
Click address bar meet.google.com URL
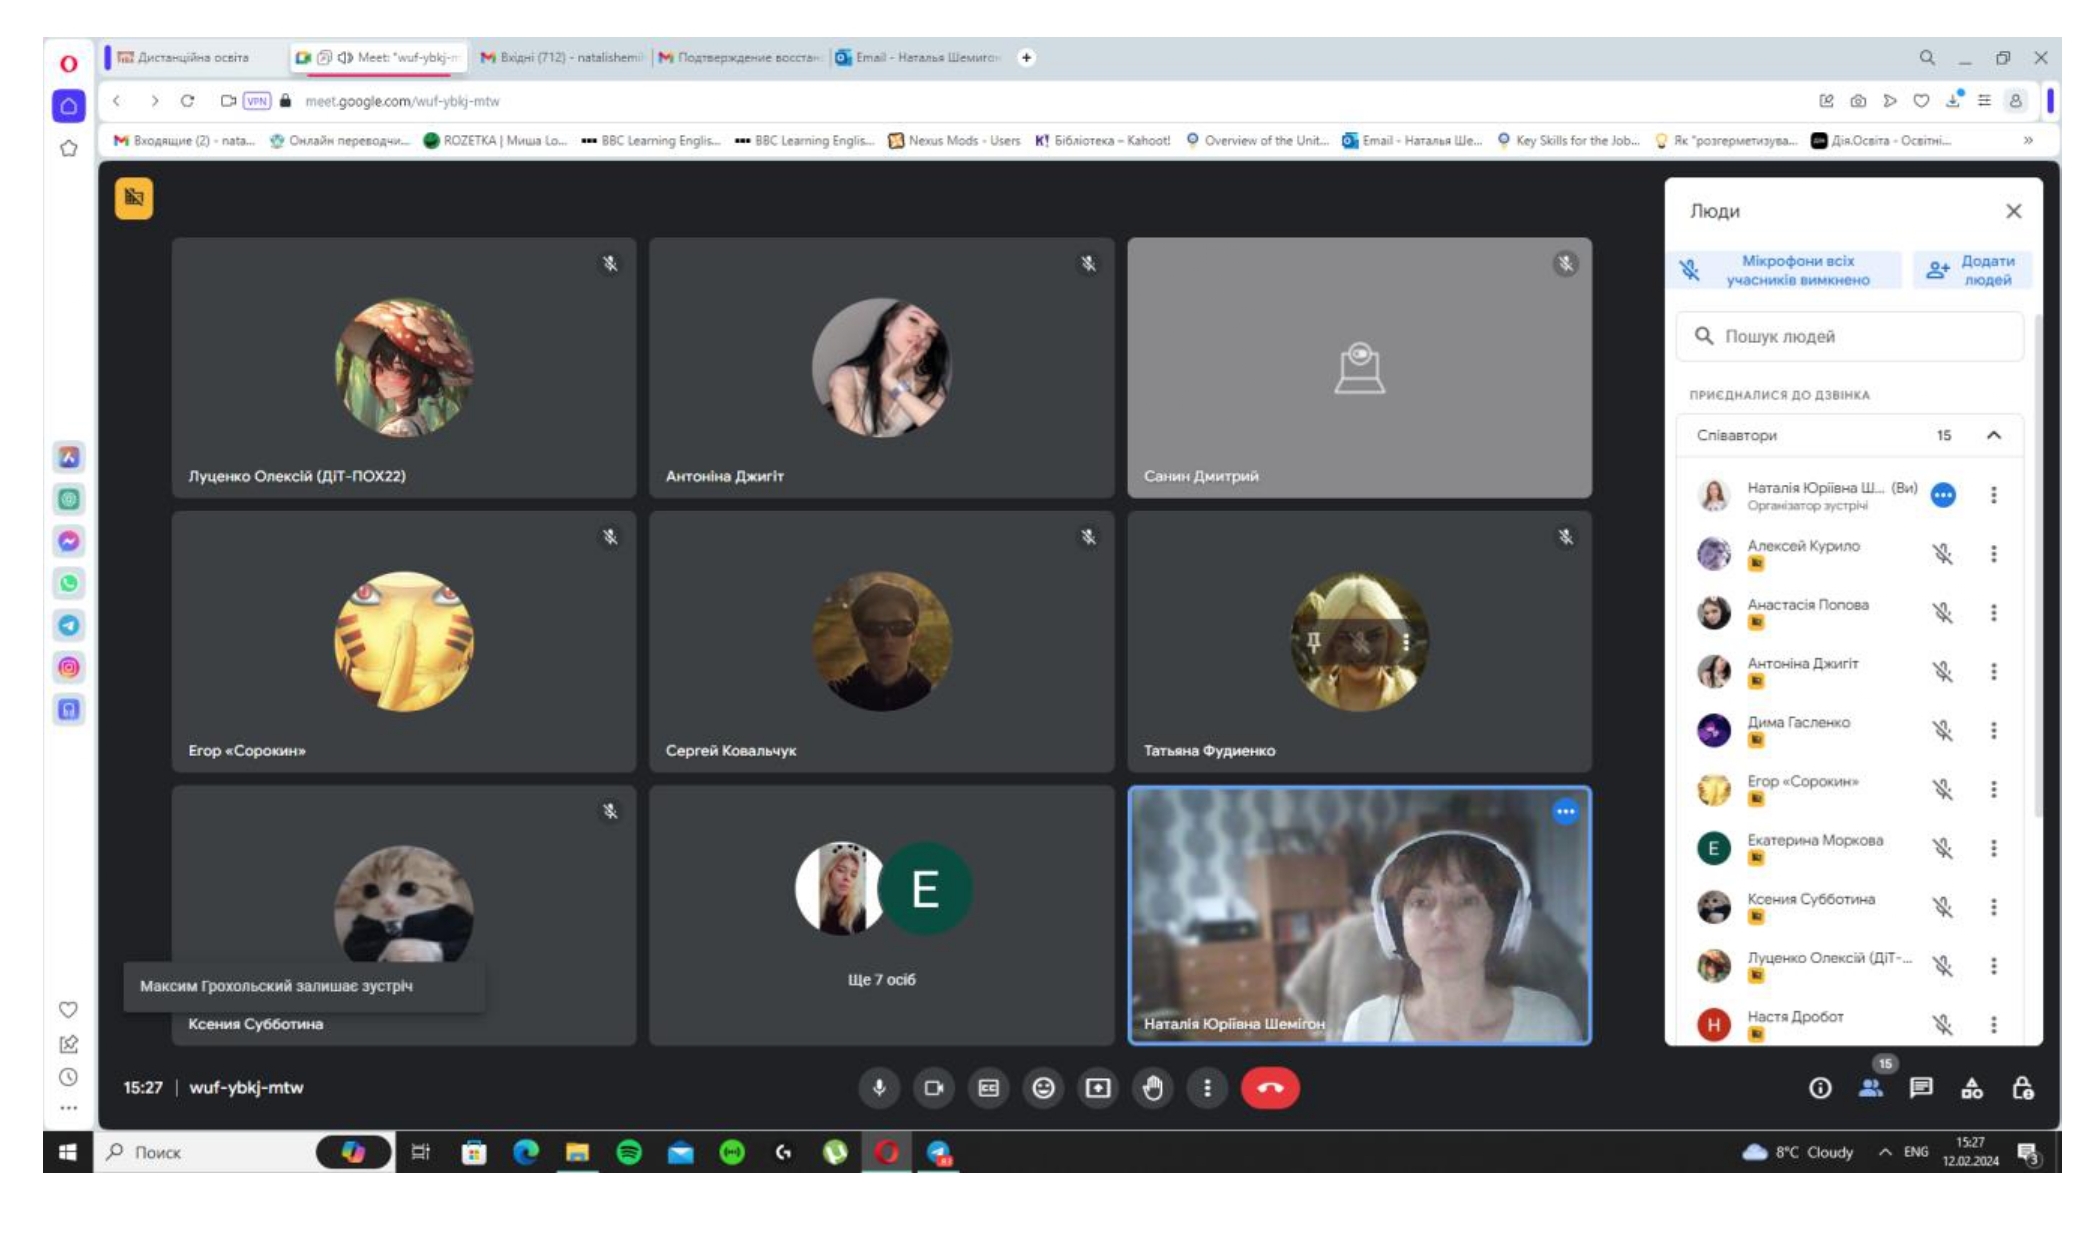coord(402,101)
